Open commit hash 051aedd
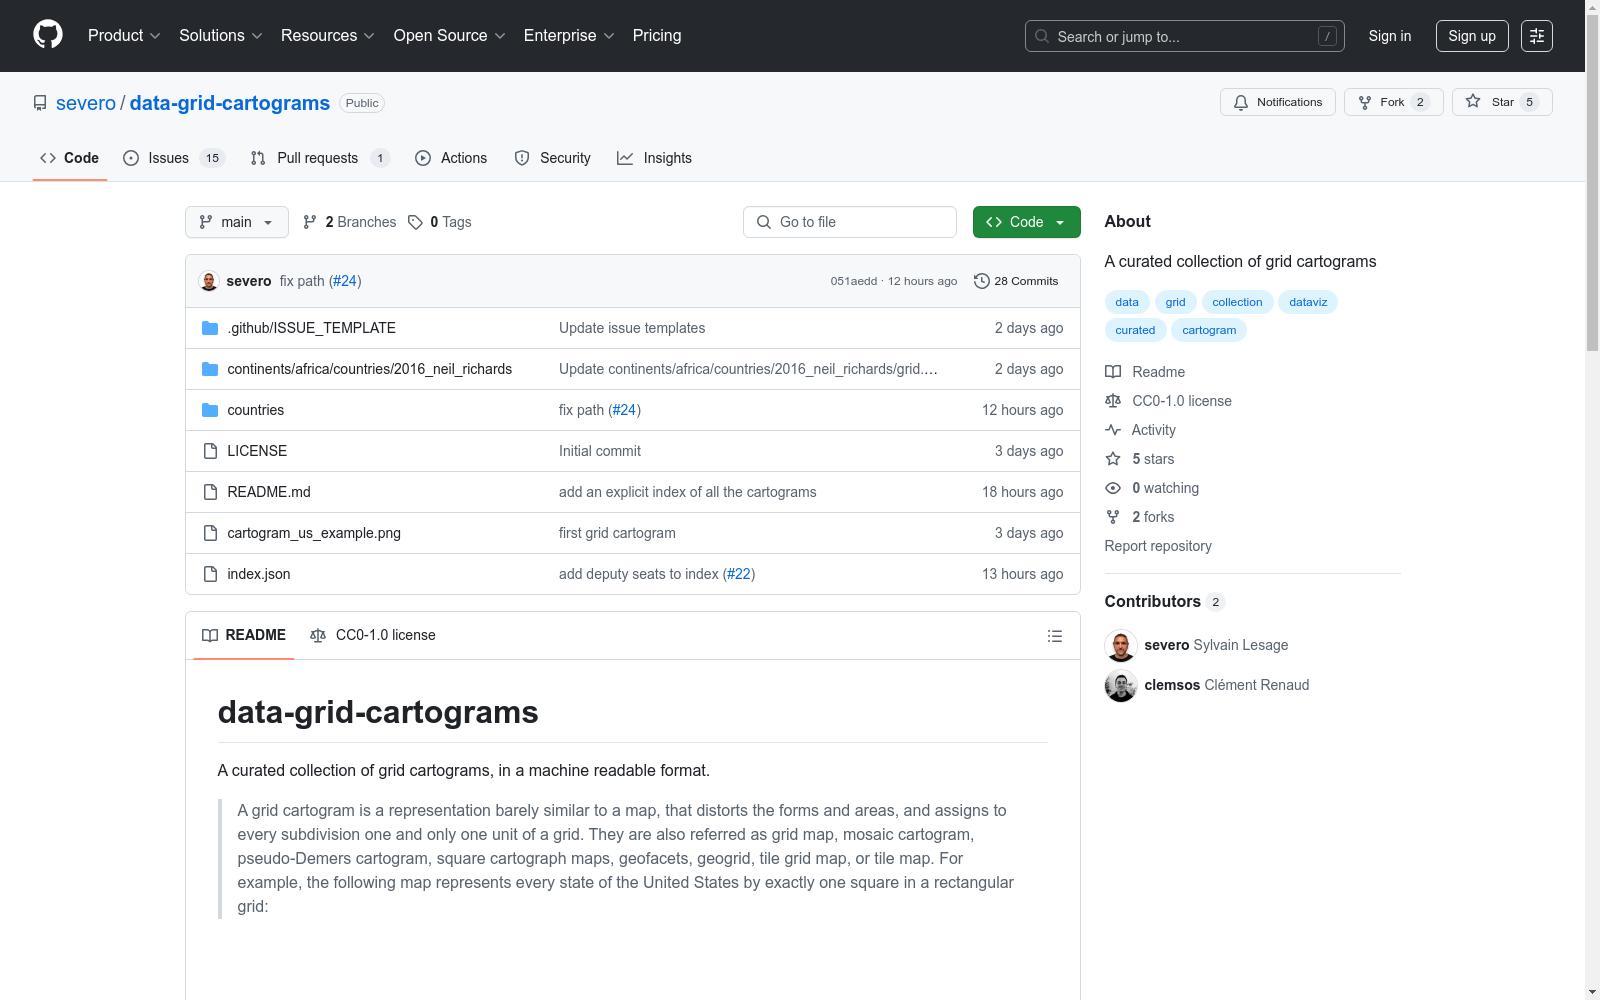This screenshot has width=1600, height=1000. pyautogui.click(x=854, y=281)
